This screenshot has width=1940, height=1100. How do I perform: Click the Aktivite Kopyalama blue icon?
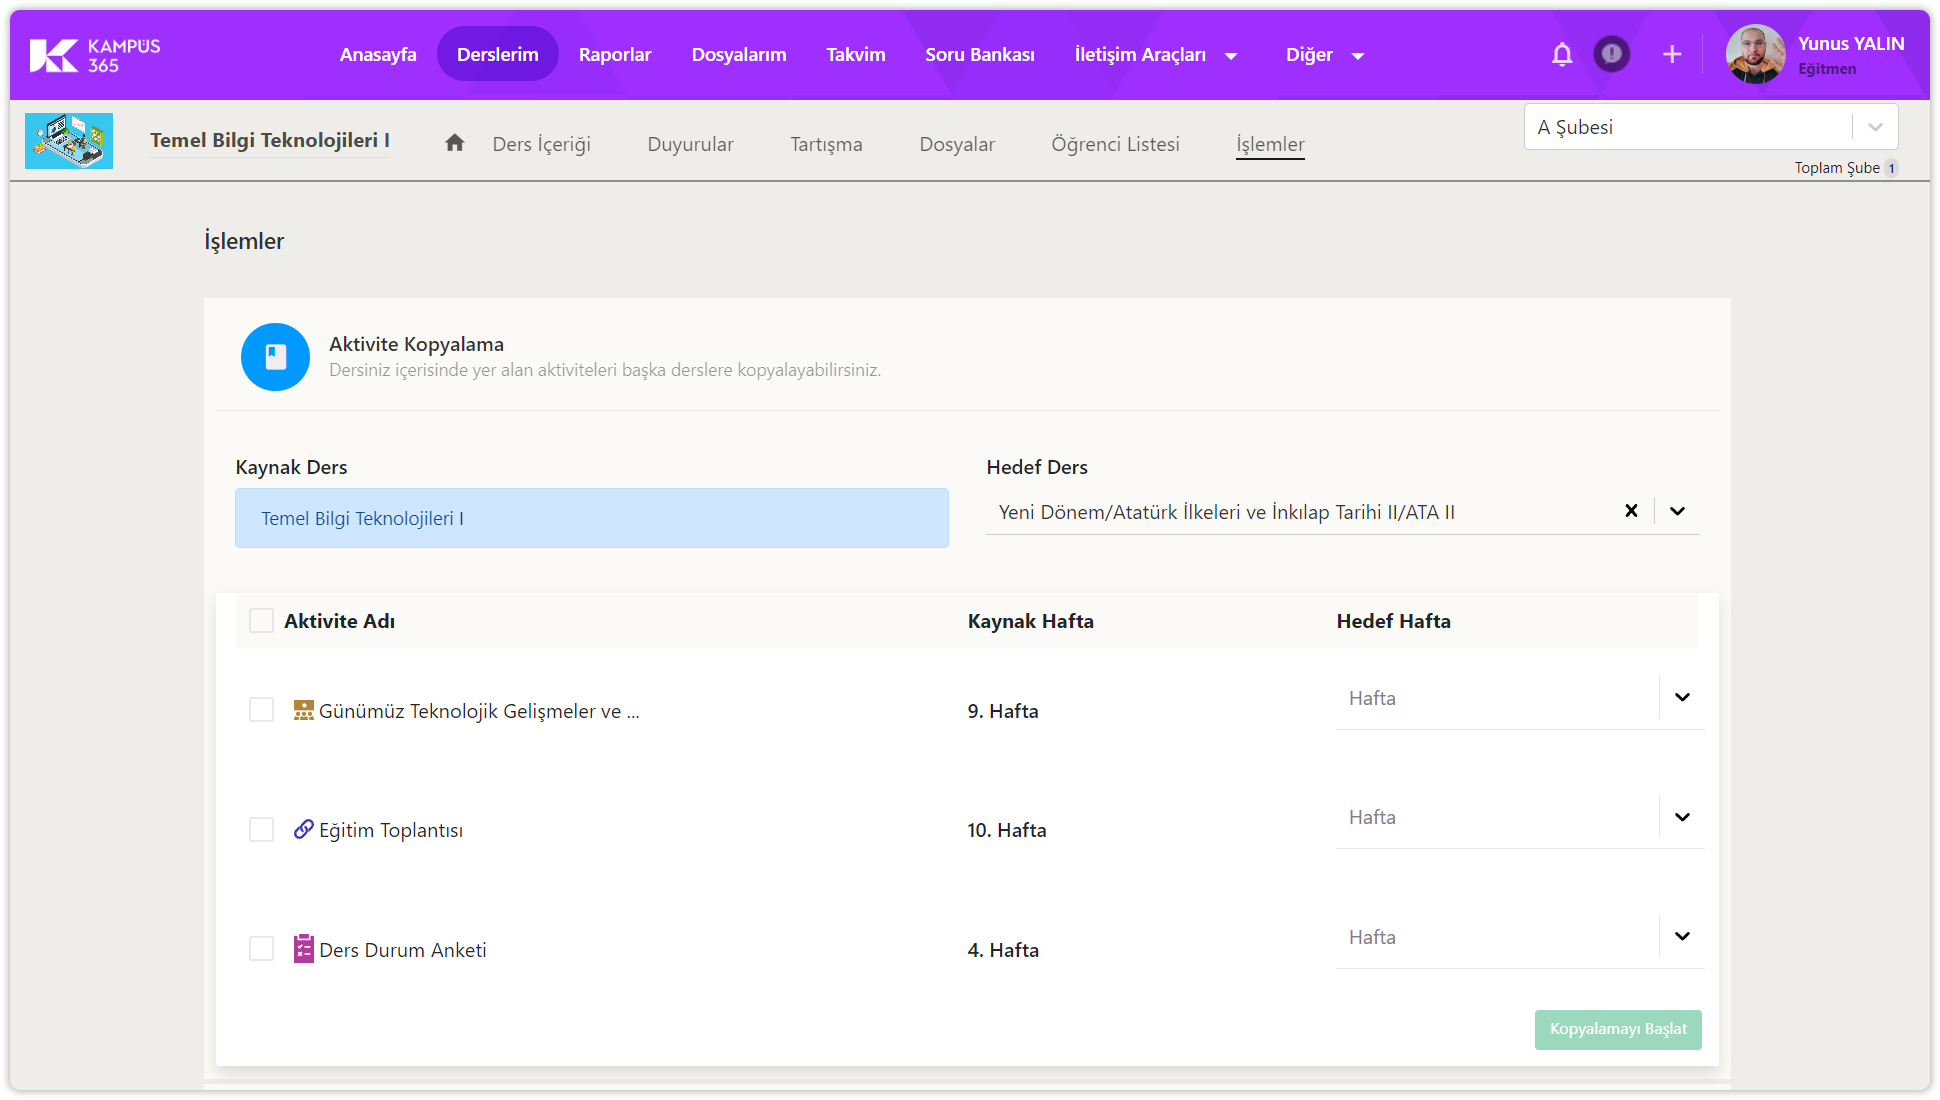pos(275,357)
